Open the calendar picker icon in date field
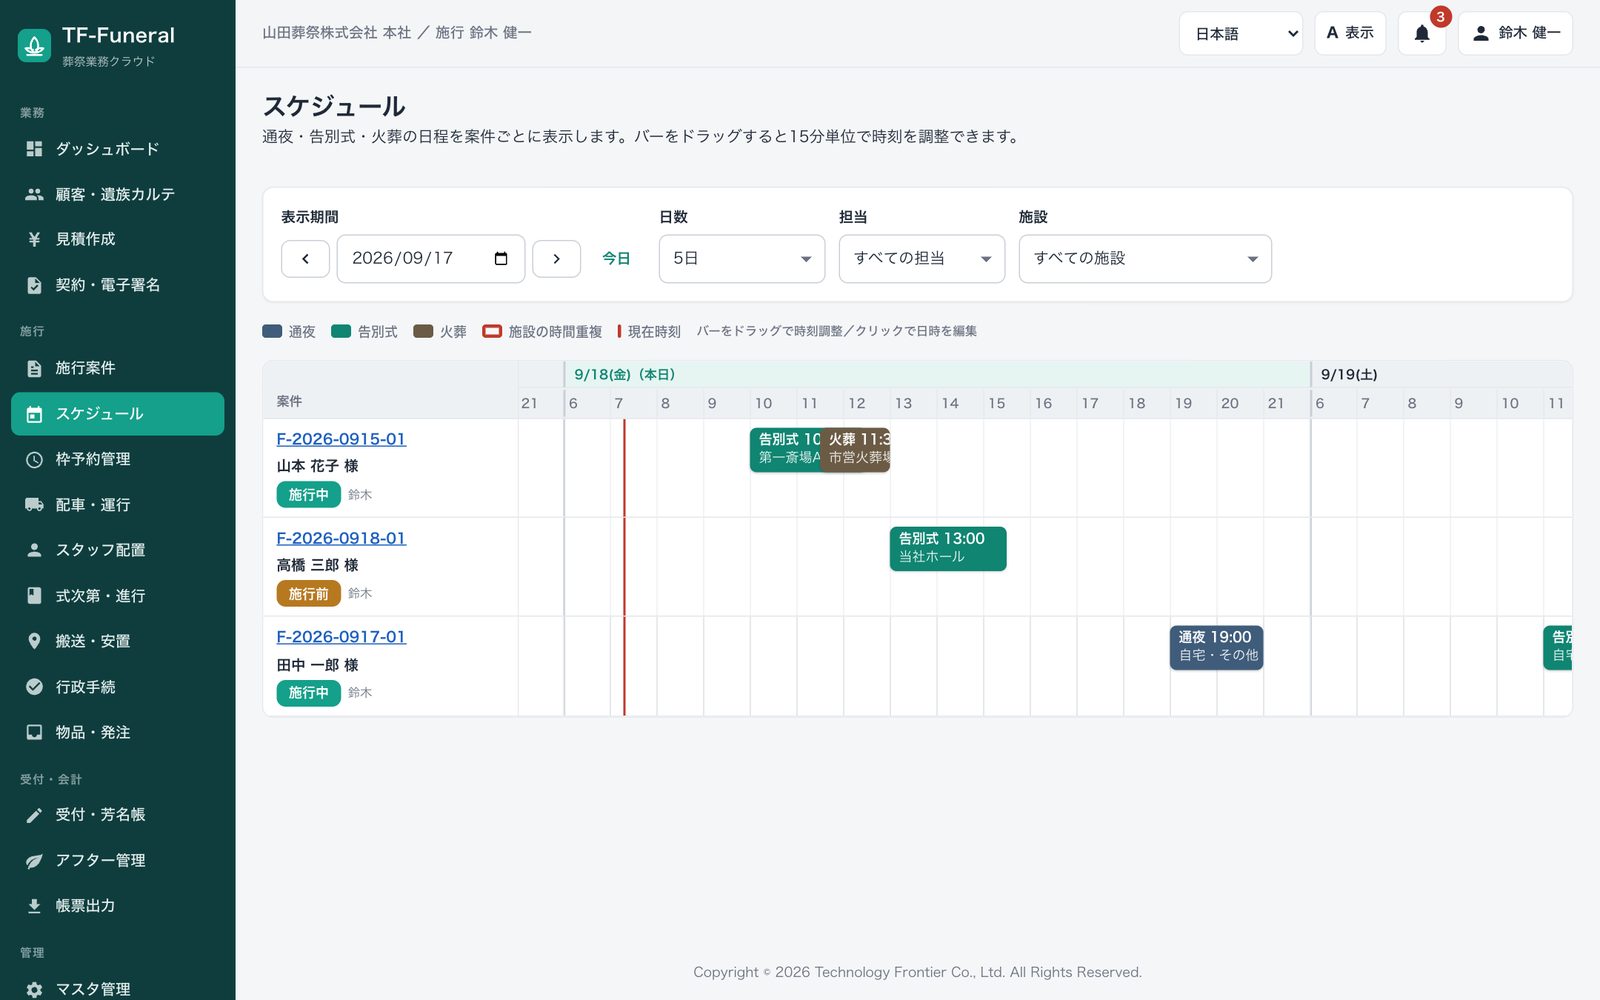 point(501,259)
